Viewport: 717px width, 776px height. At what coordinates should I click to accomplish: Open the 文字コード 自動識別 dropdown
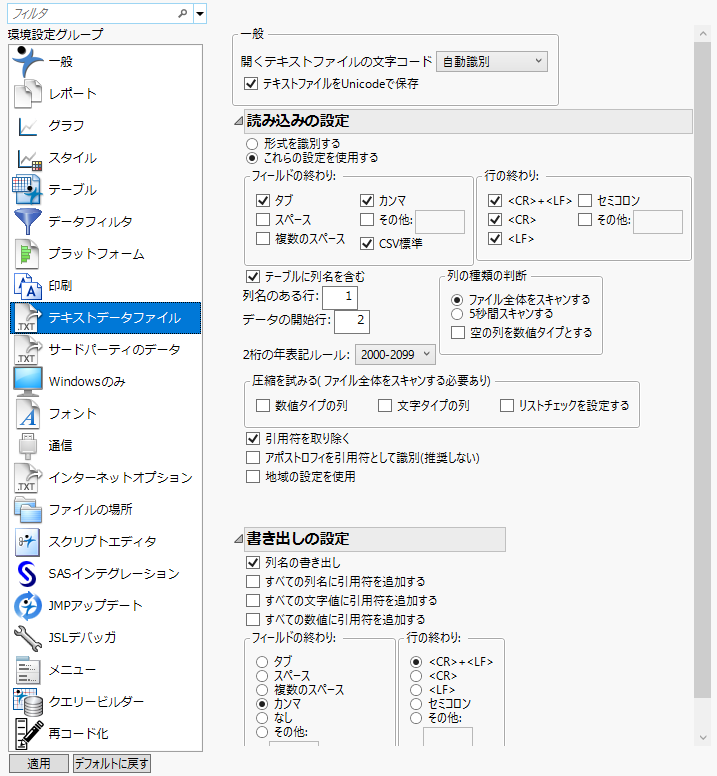(x=492, y=61)
